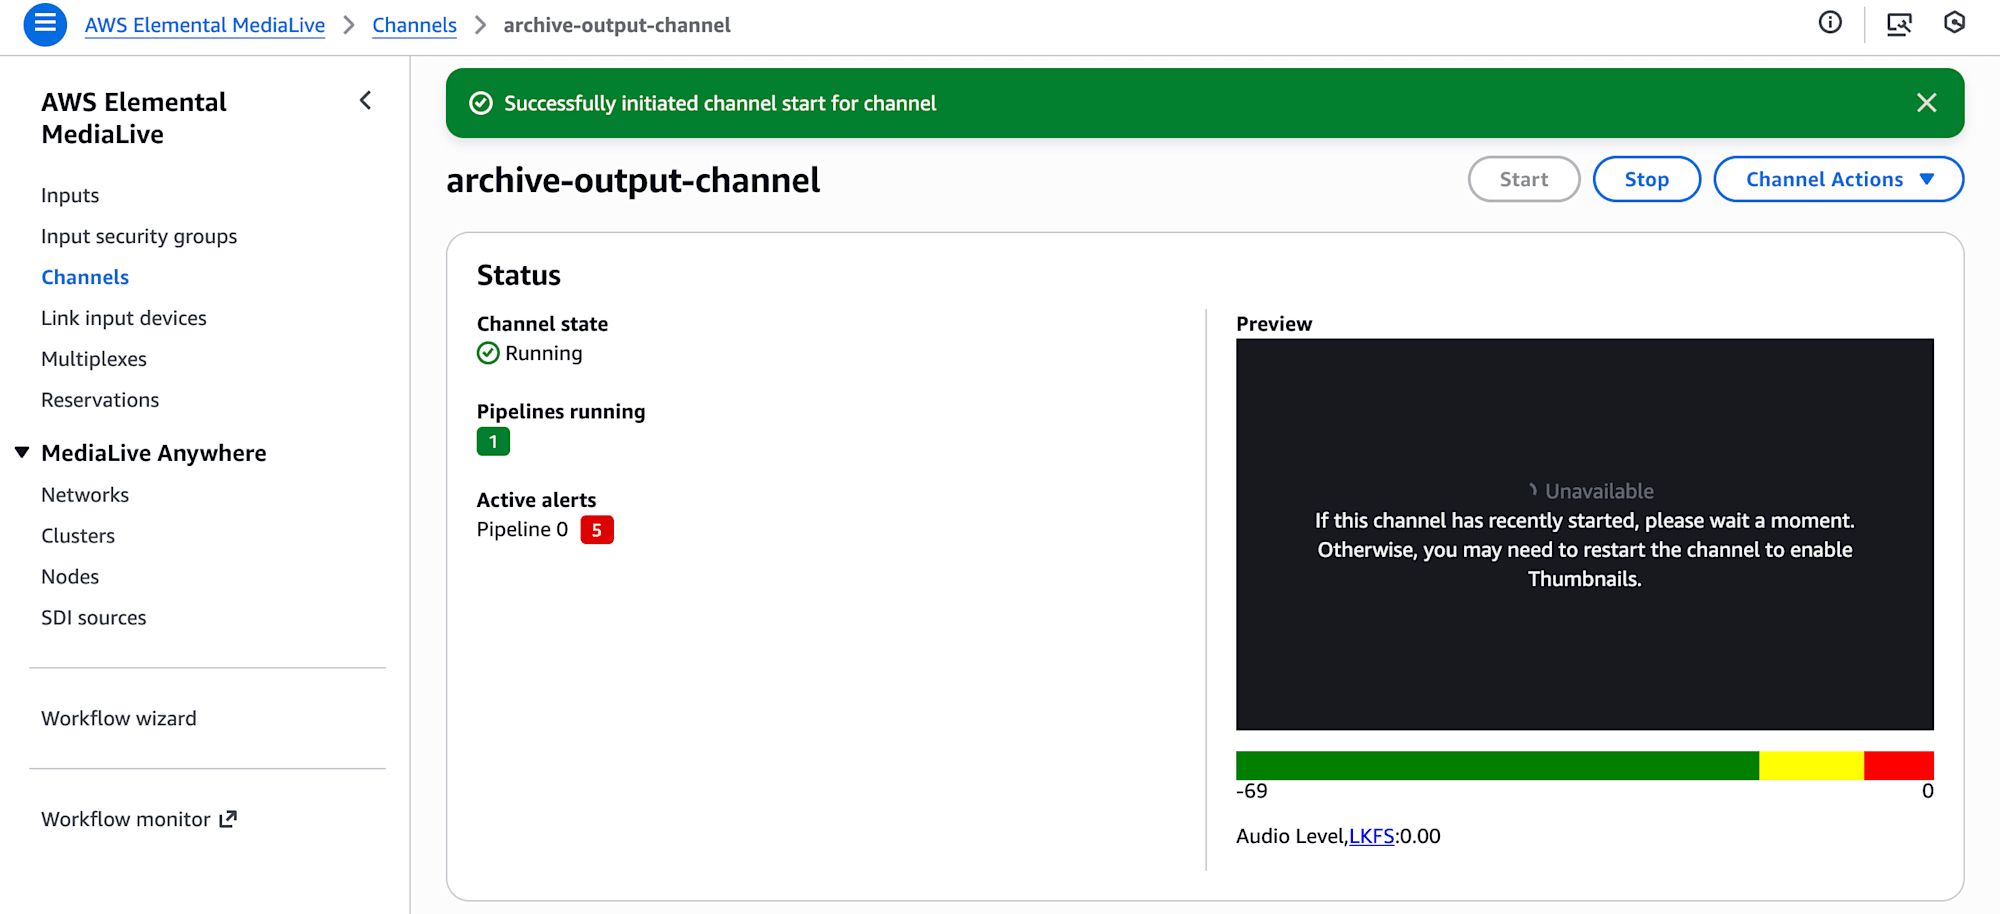Collapse the MediaLive Anywhere section

point(22,453)
